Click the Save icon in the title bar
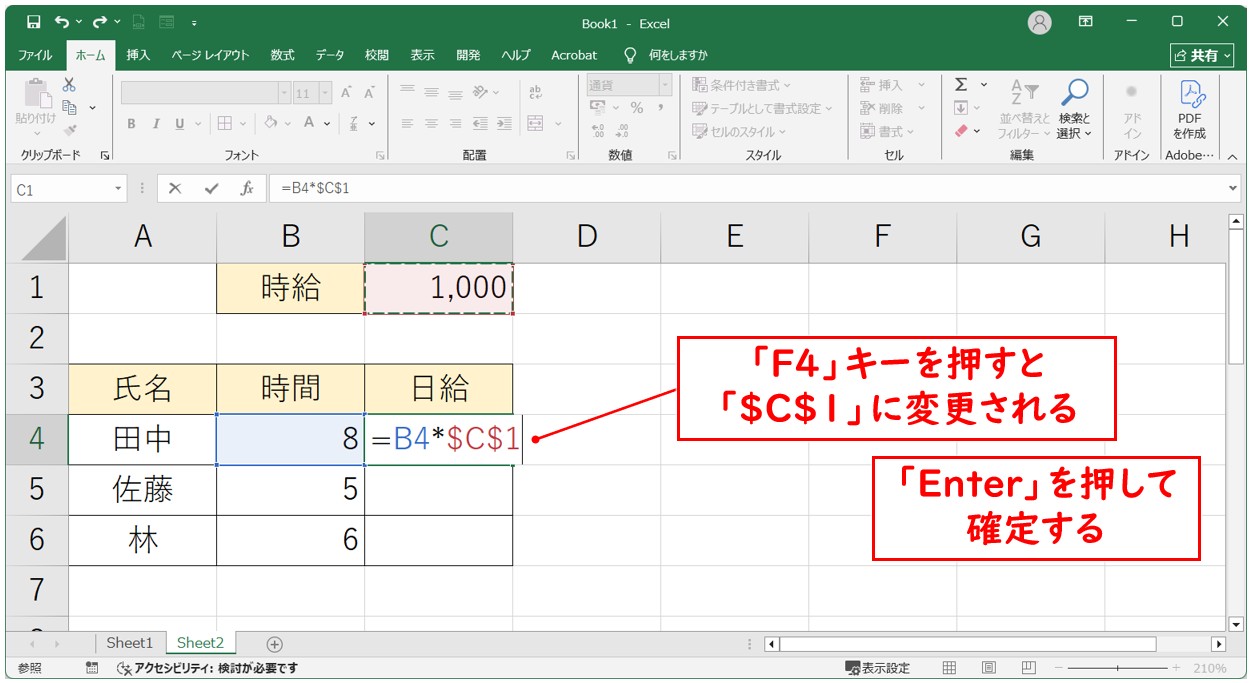The width and height of the screenshot is (1251, 683). tap(33, 21)
